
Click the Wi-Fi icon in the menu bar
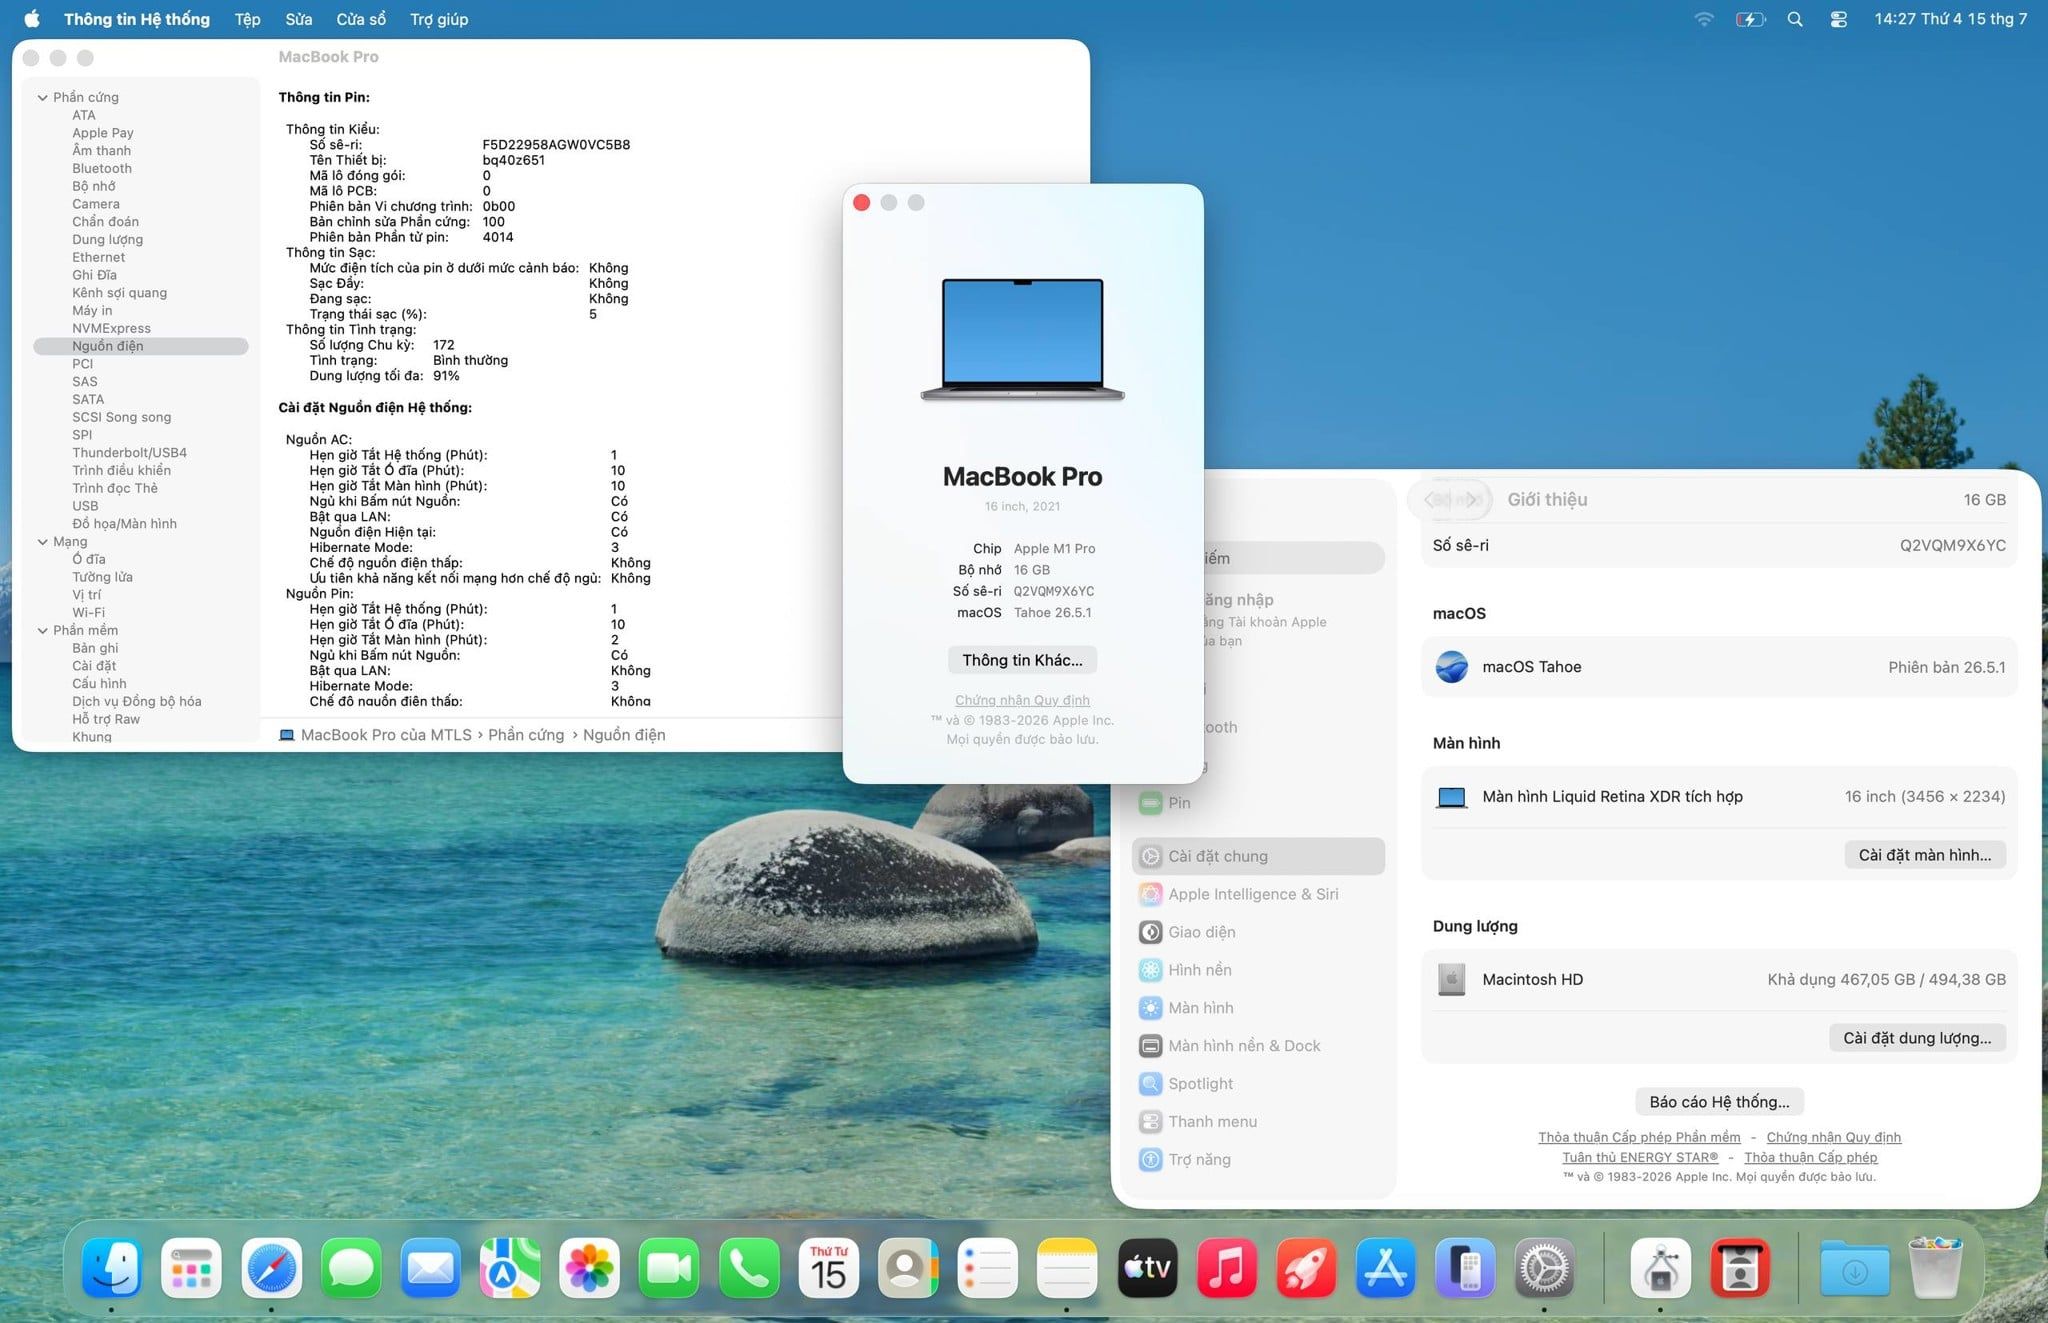coord(1704,19)
